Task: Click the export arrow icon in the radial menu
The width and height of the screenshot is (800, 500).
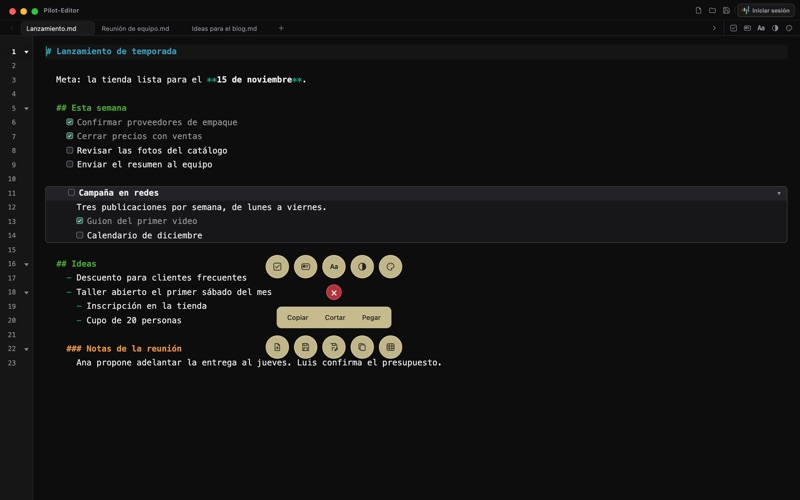Action: 334,347
